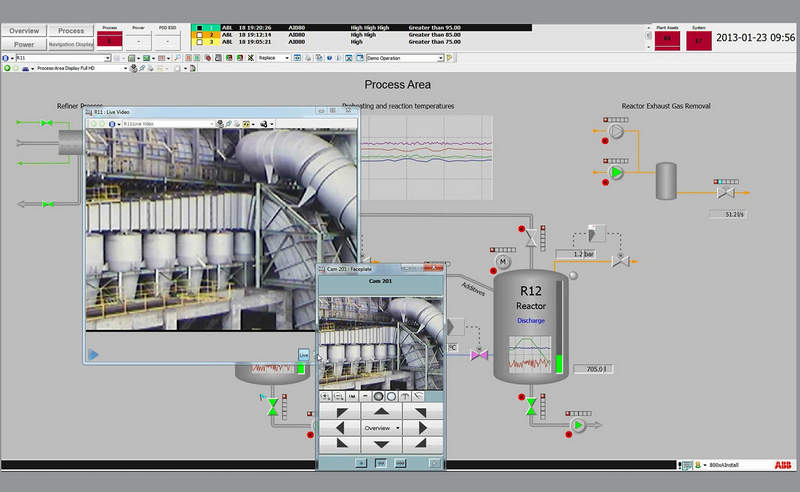
Task: Pan camera right with the right arrow
Action: click(x=422, y=428)
